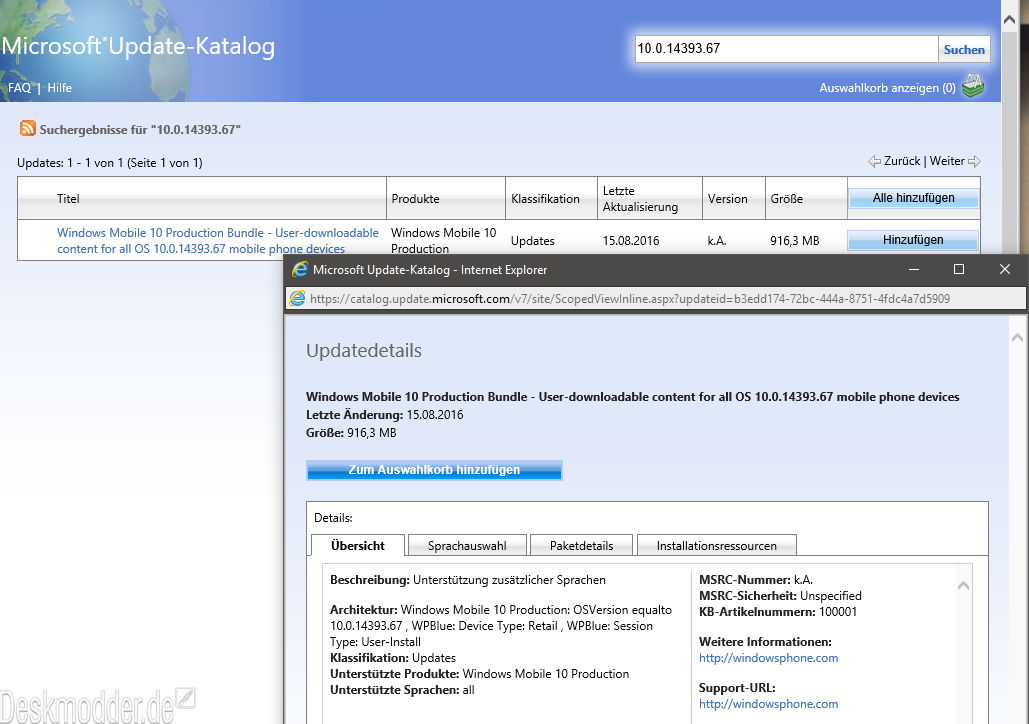Click the popup window scrollbar up arrow
The width and height of the screenshot is (1029, 724).
coord(1017,337)
